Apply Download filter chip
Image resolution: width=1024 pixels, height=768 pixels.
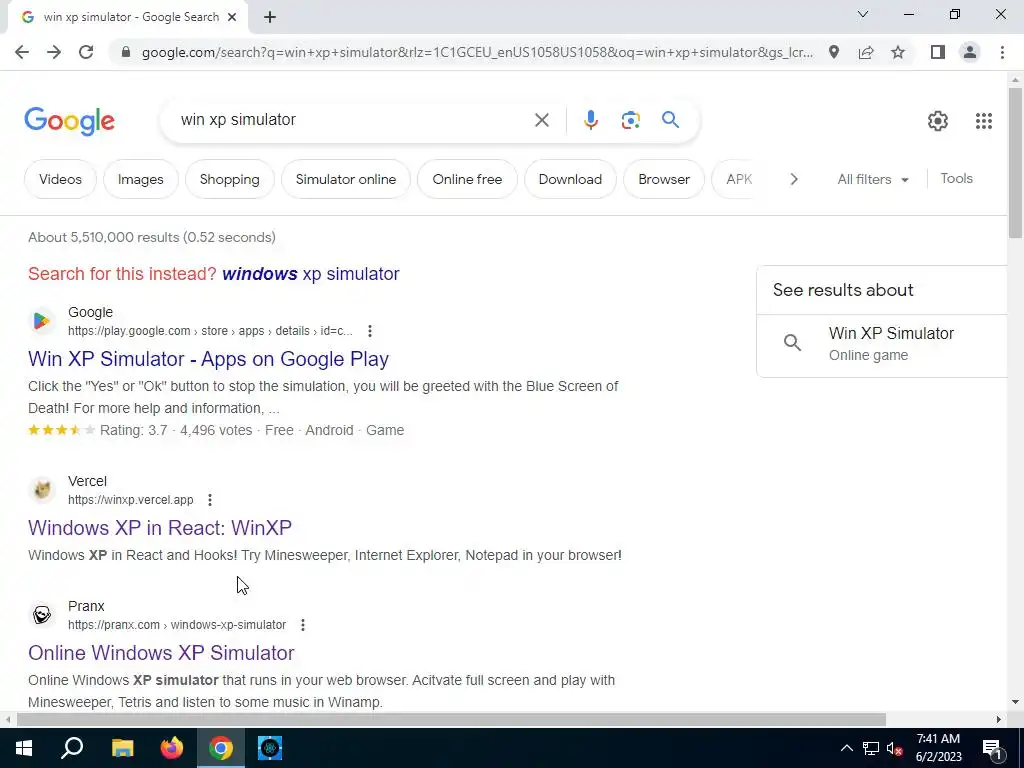pyautogui.click(x=570, y=179)
